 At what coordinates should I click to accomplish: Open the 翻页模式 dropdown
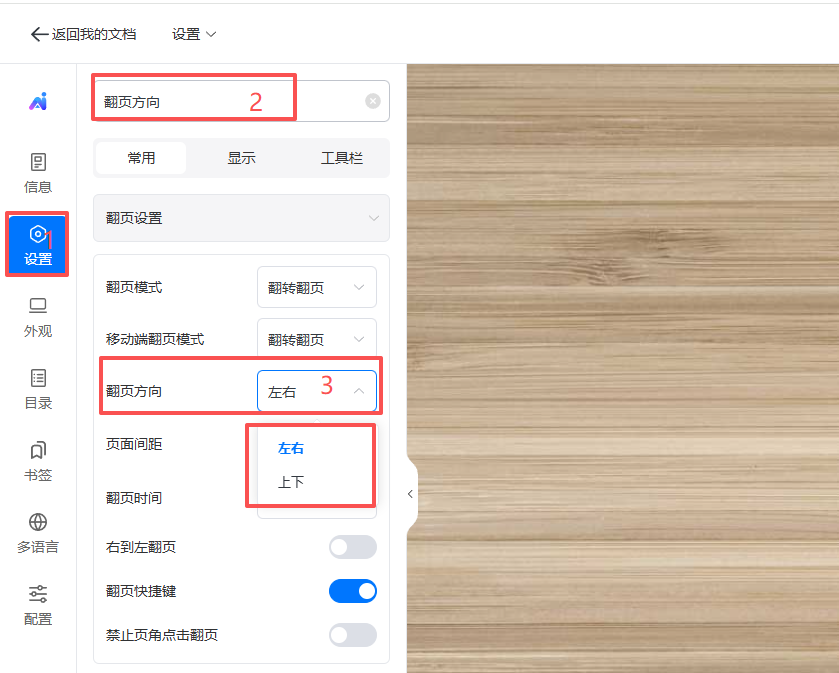(316, 287)
